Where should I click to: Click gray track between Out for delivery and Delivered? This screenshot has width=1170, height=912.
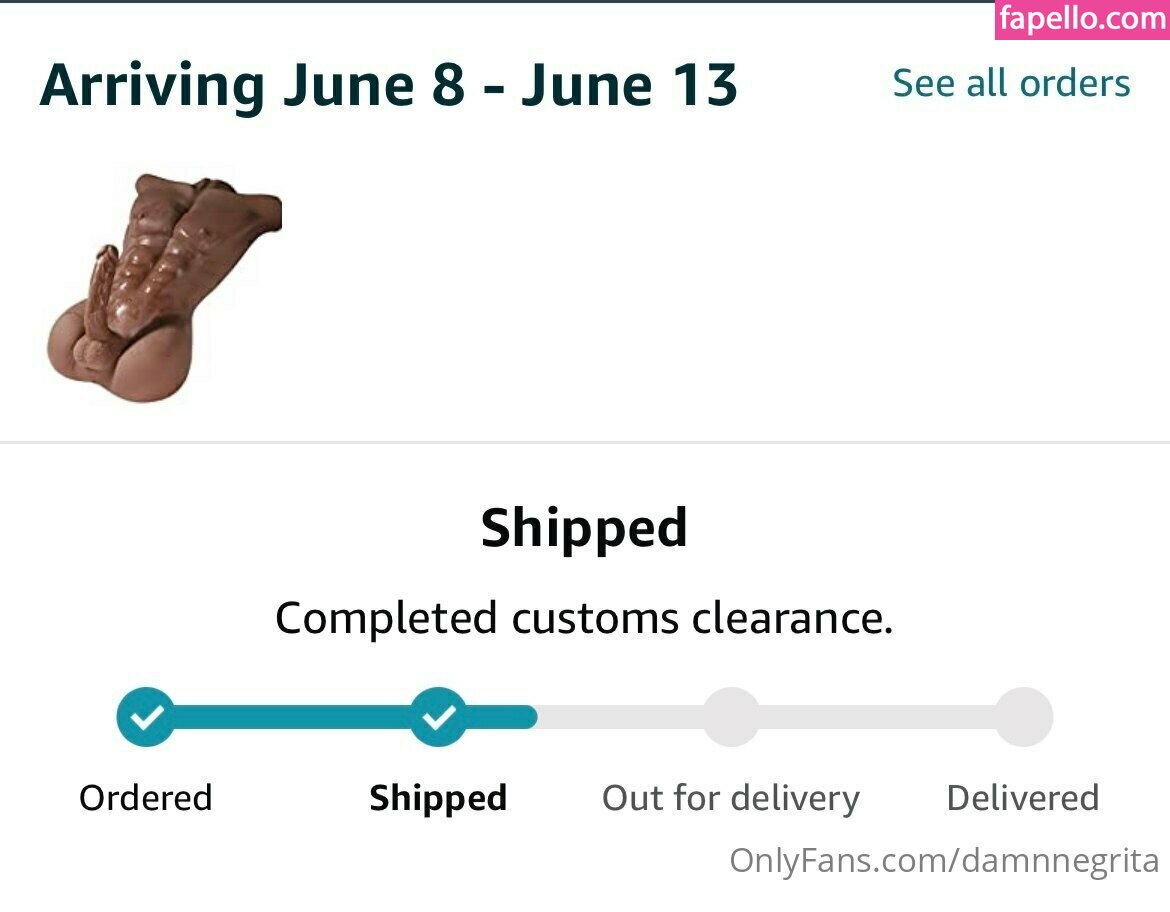tap(878, 717)
